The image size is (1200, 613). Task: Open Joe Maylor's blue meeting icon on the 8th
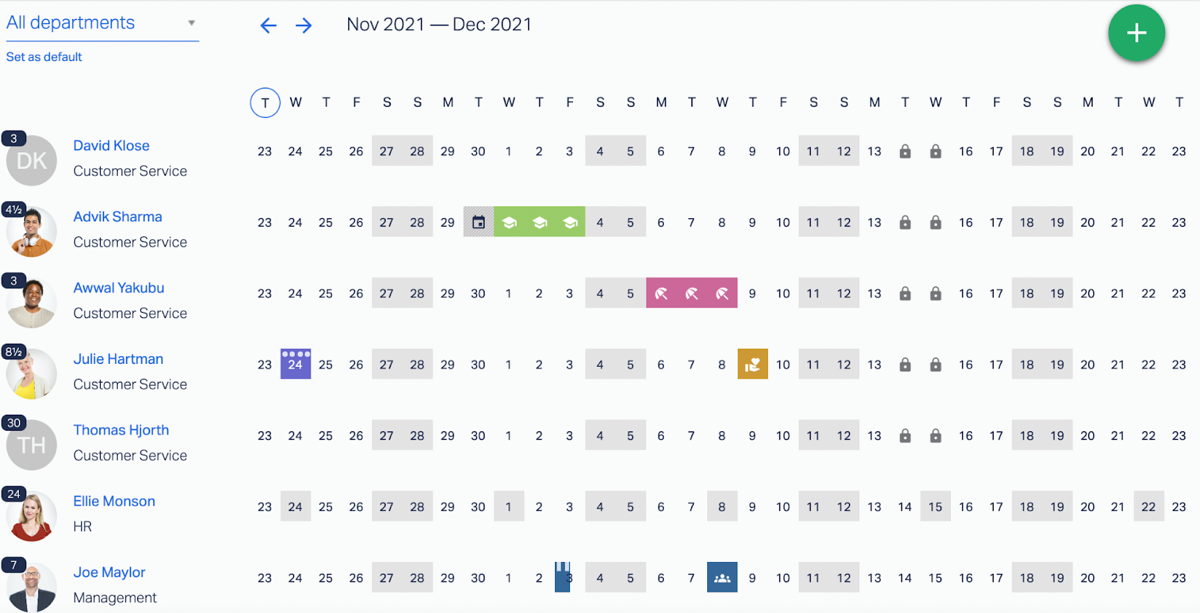coord(722,577)
